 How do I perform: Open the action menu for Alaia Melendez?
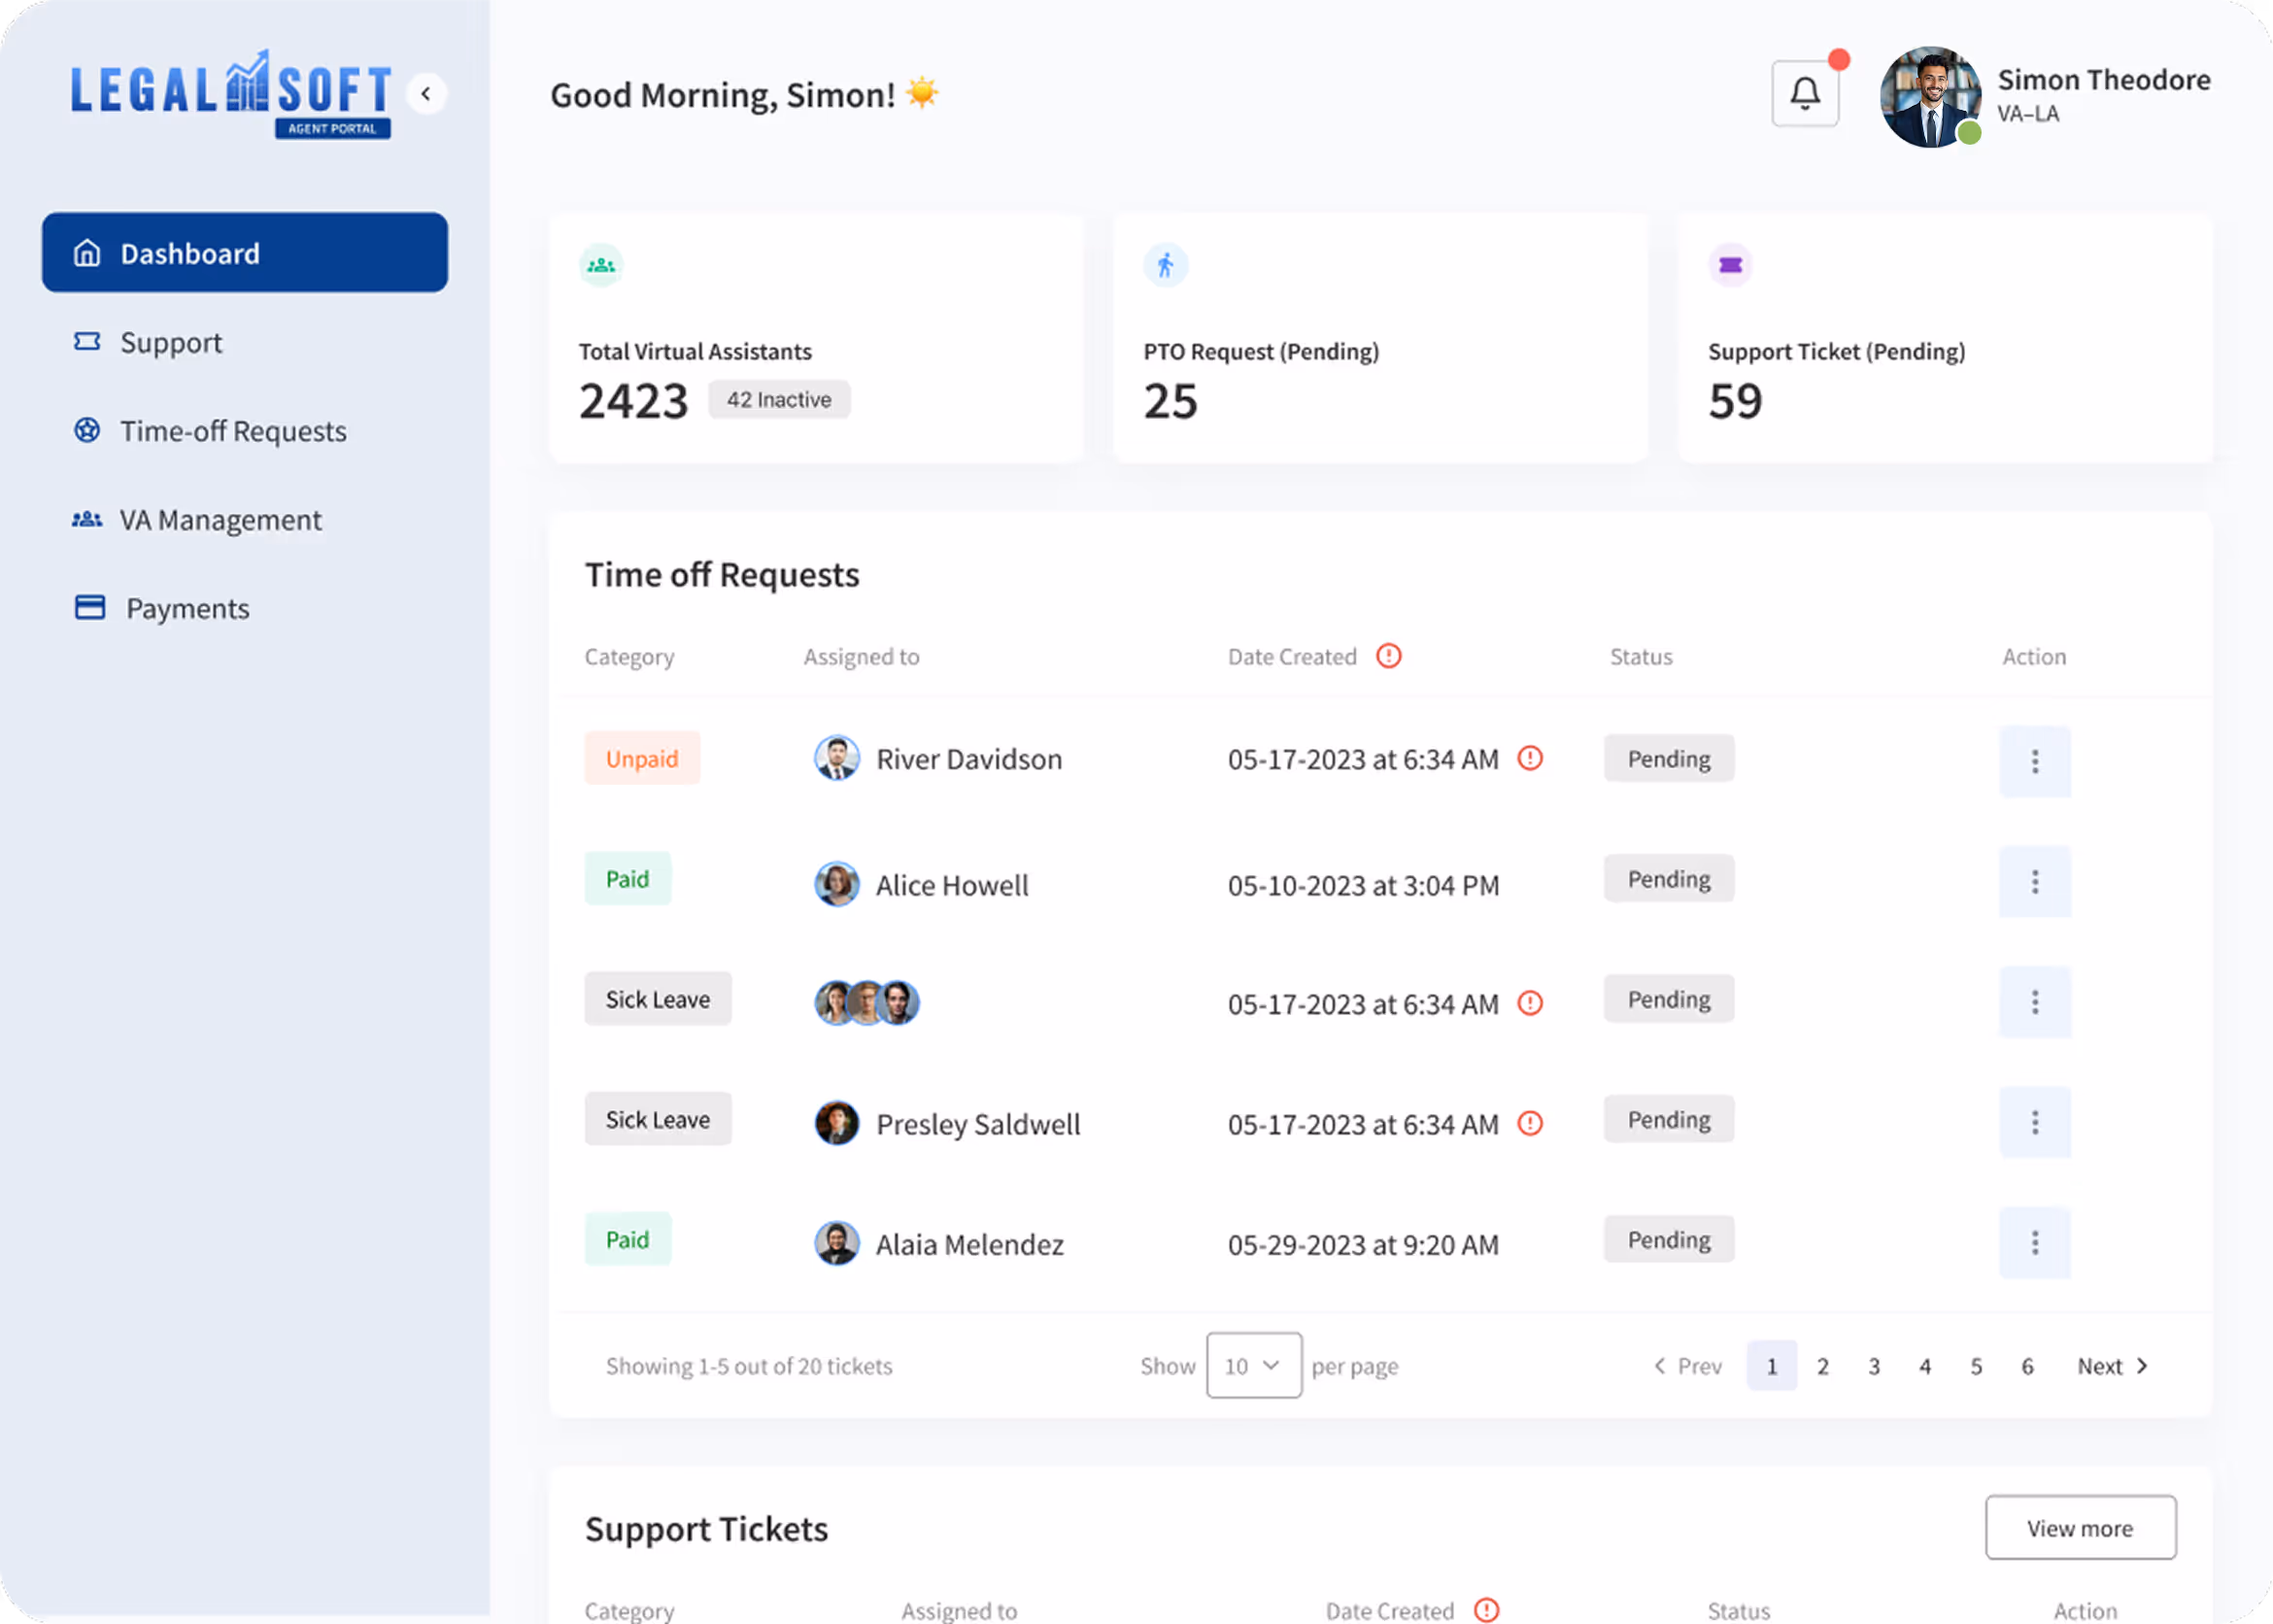point(2035,1242)
